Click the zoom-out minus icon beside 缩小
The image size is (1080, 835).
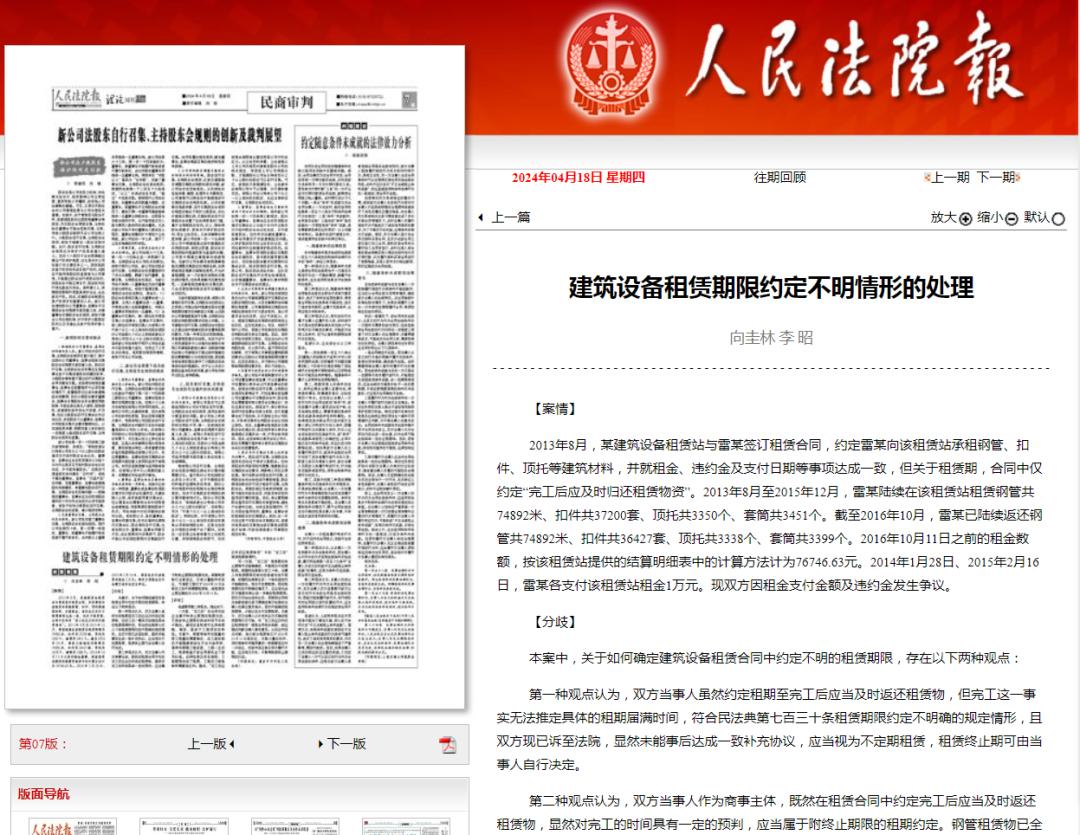(x=1011, y=219)
